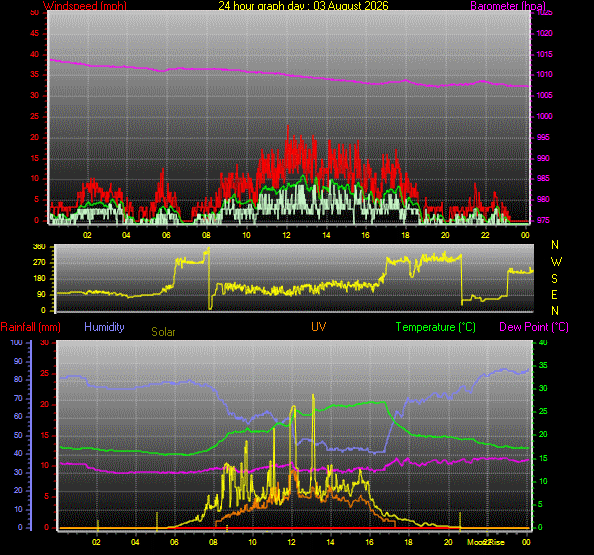Click barometer axis value "995"
The width and height of the screenshot is (594, 555).
click(x=543, y=137)
